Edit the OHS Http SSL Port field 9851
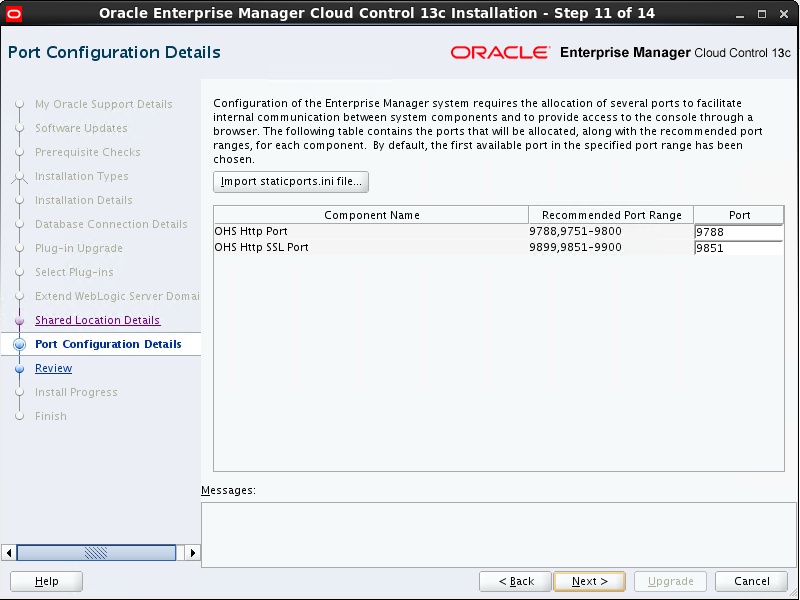The height and width of the screenshot is (600, 800). [738, 248]
